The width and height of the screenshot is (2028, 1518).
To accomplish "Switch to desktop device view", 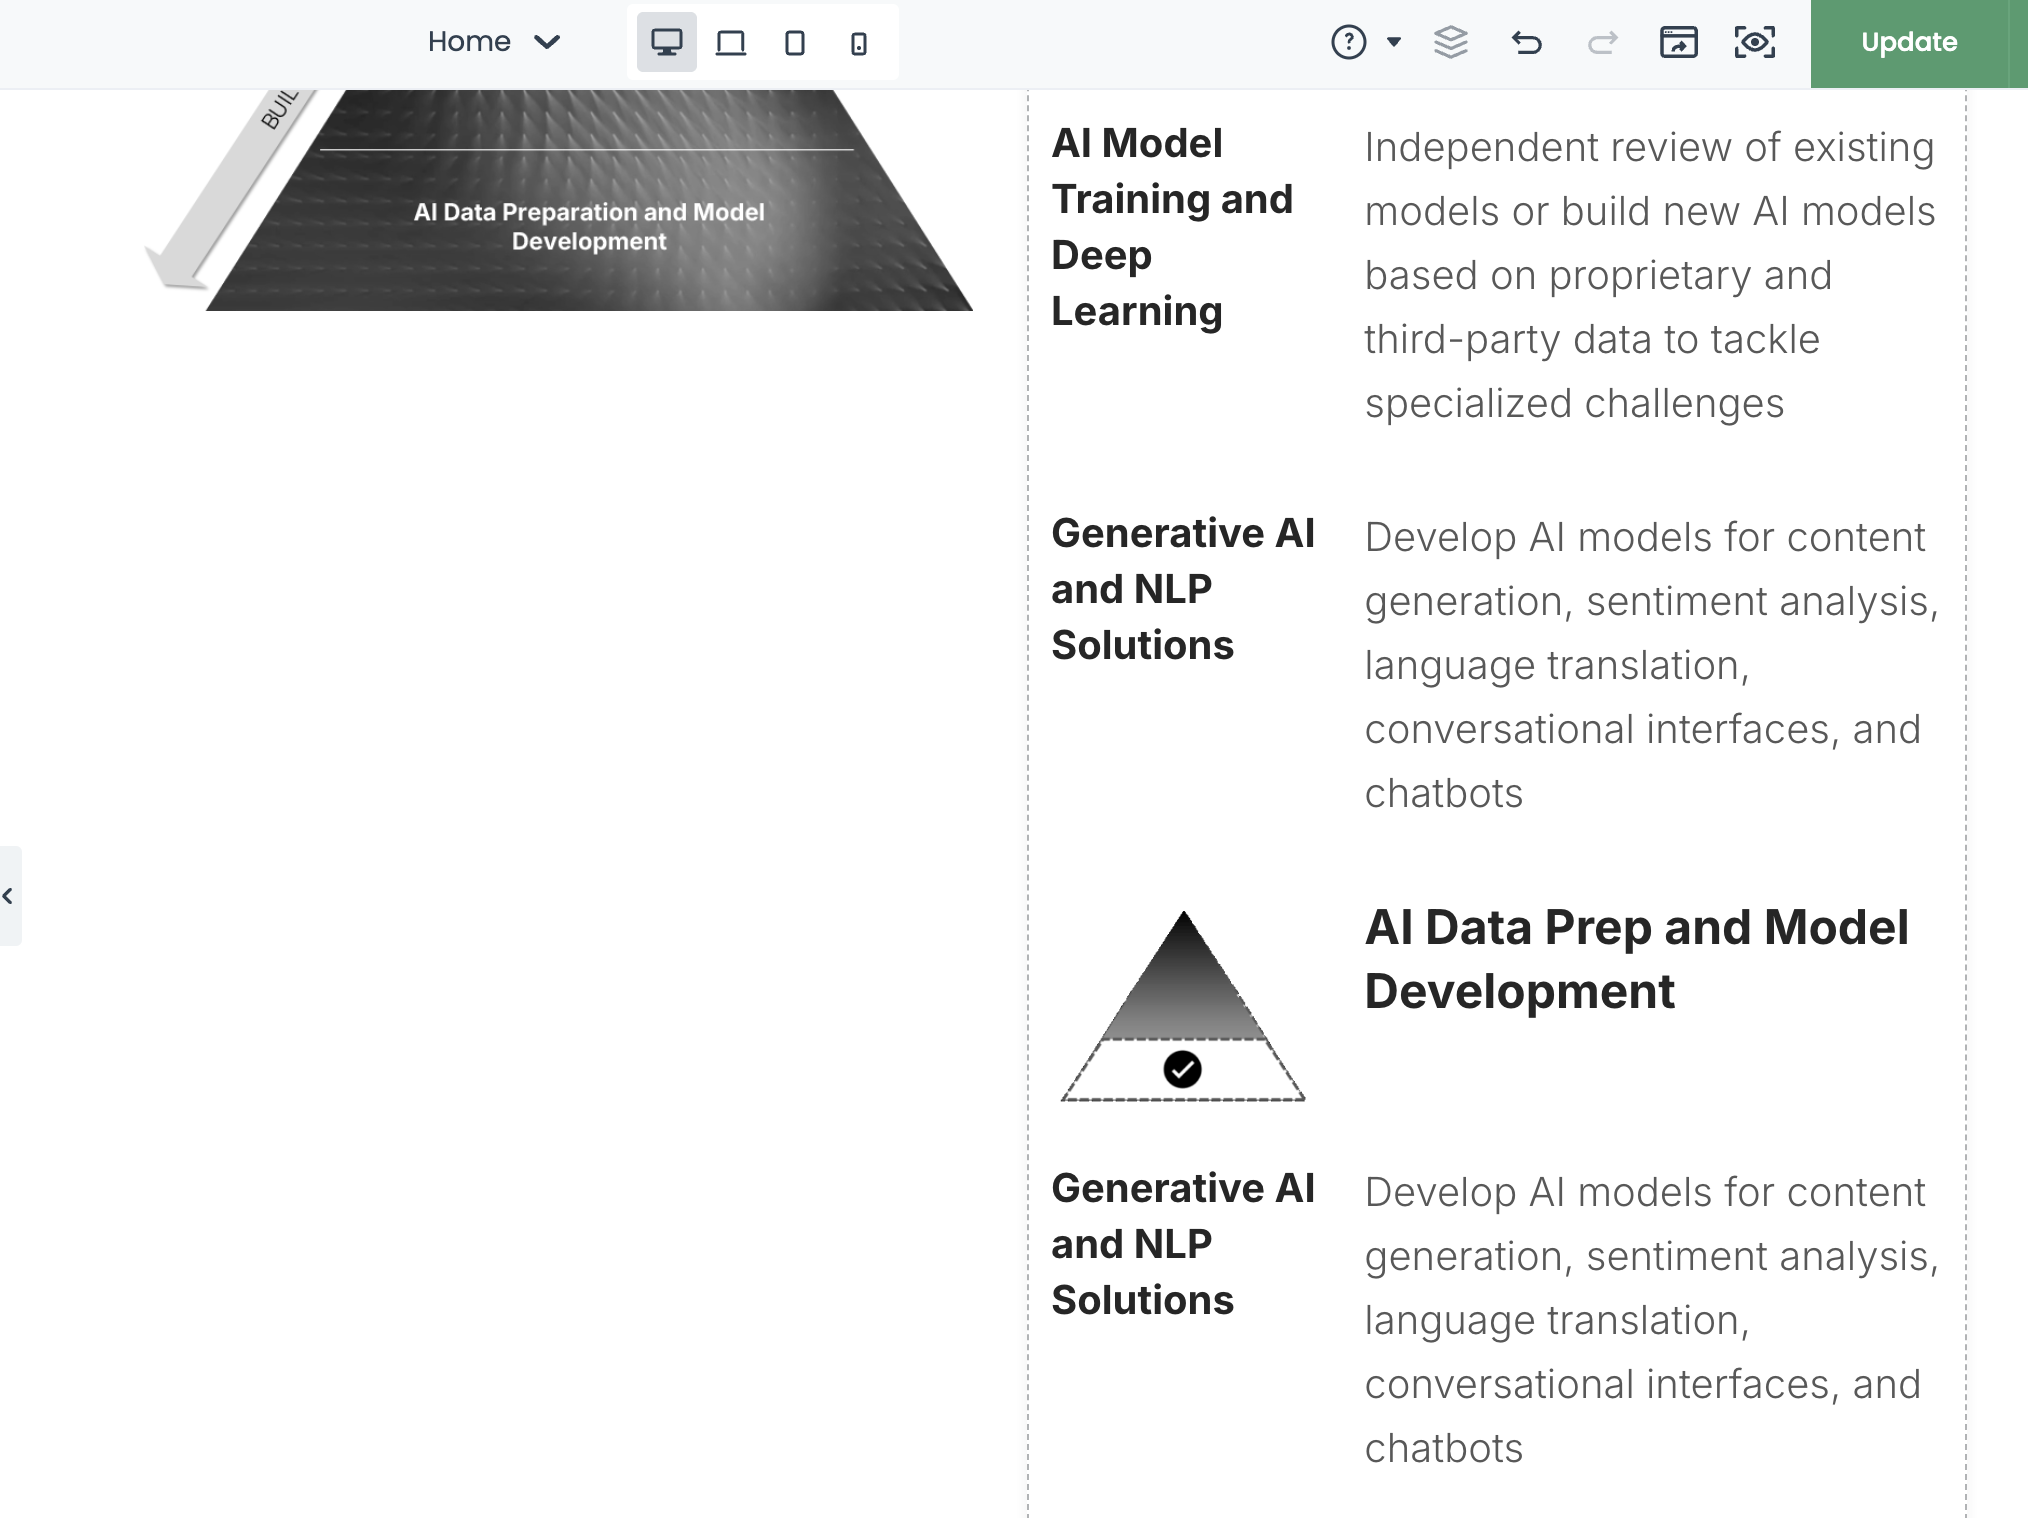I will (666, 43).
